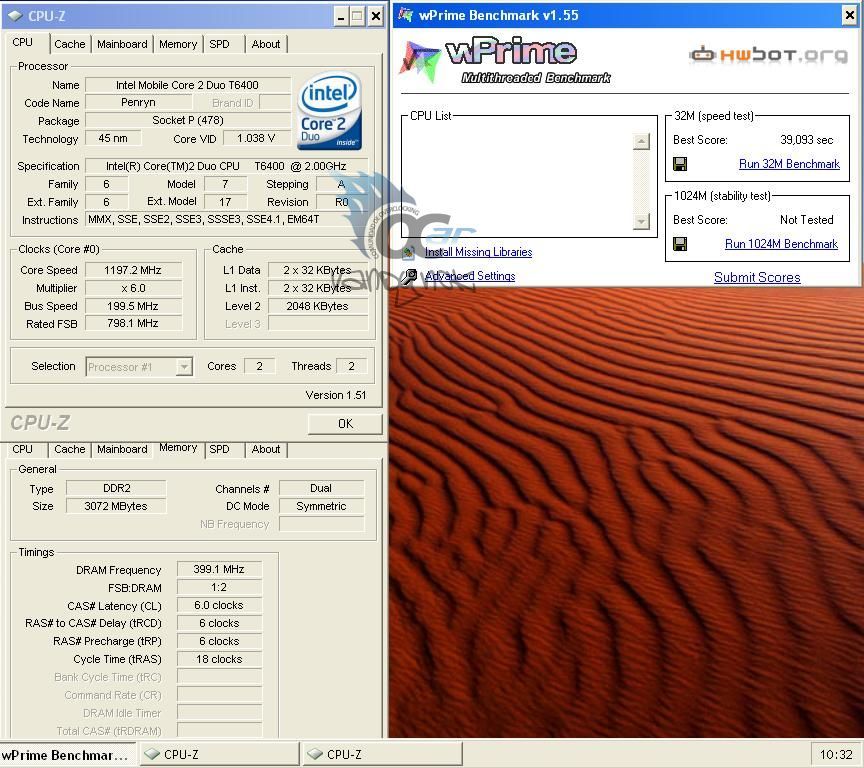864x768 pixels.
Task: Click the Code Name value Penryn
Action: (138, 102)
